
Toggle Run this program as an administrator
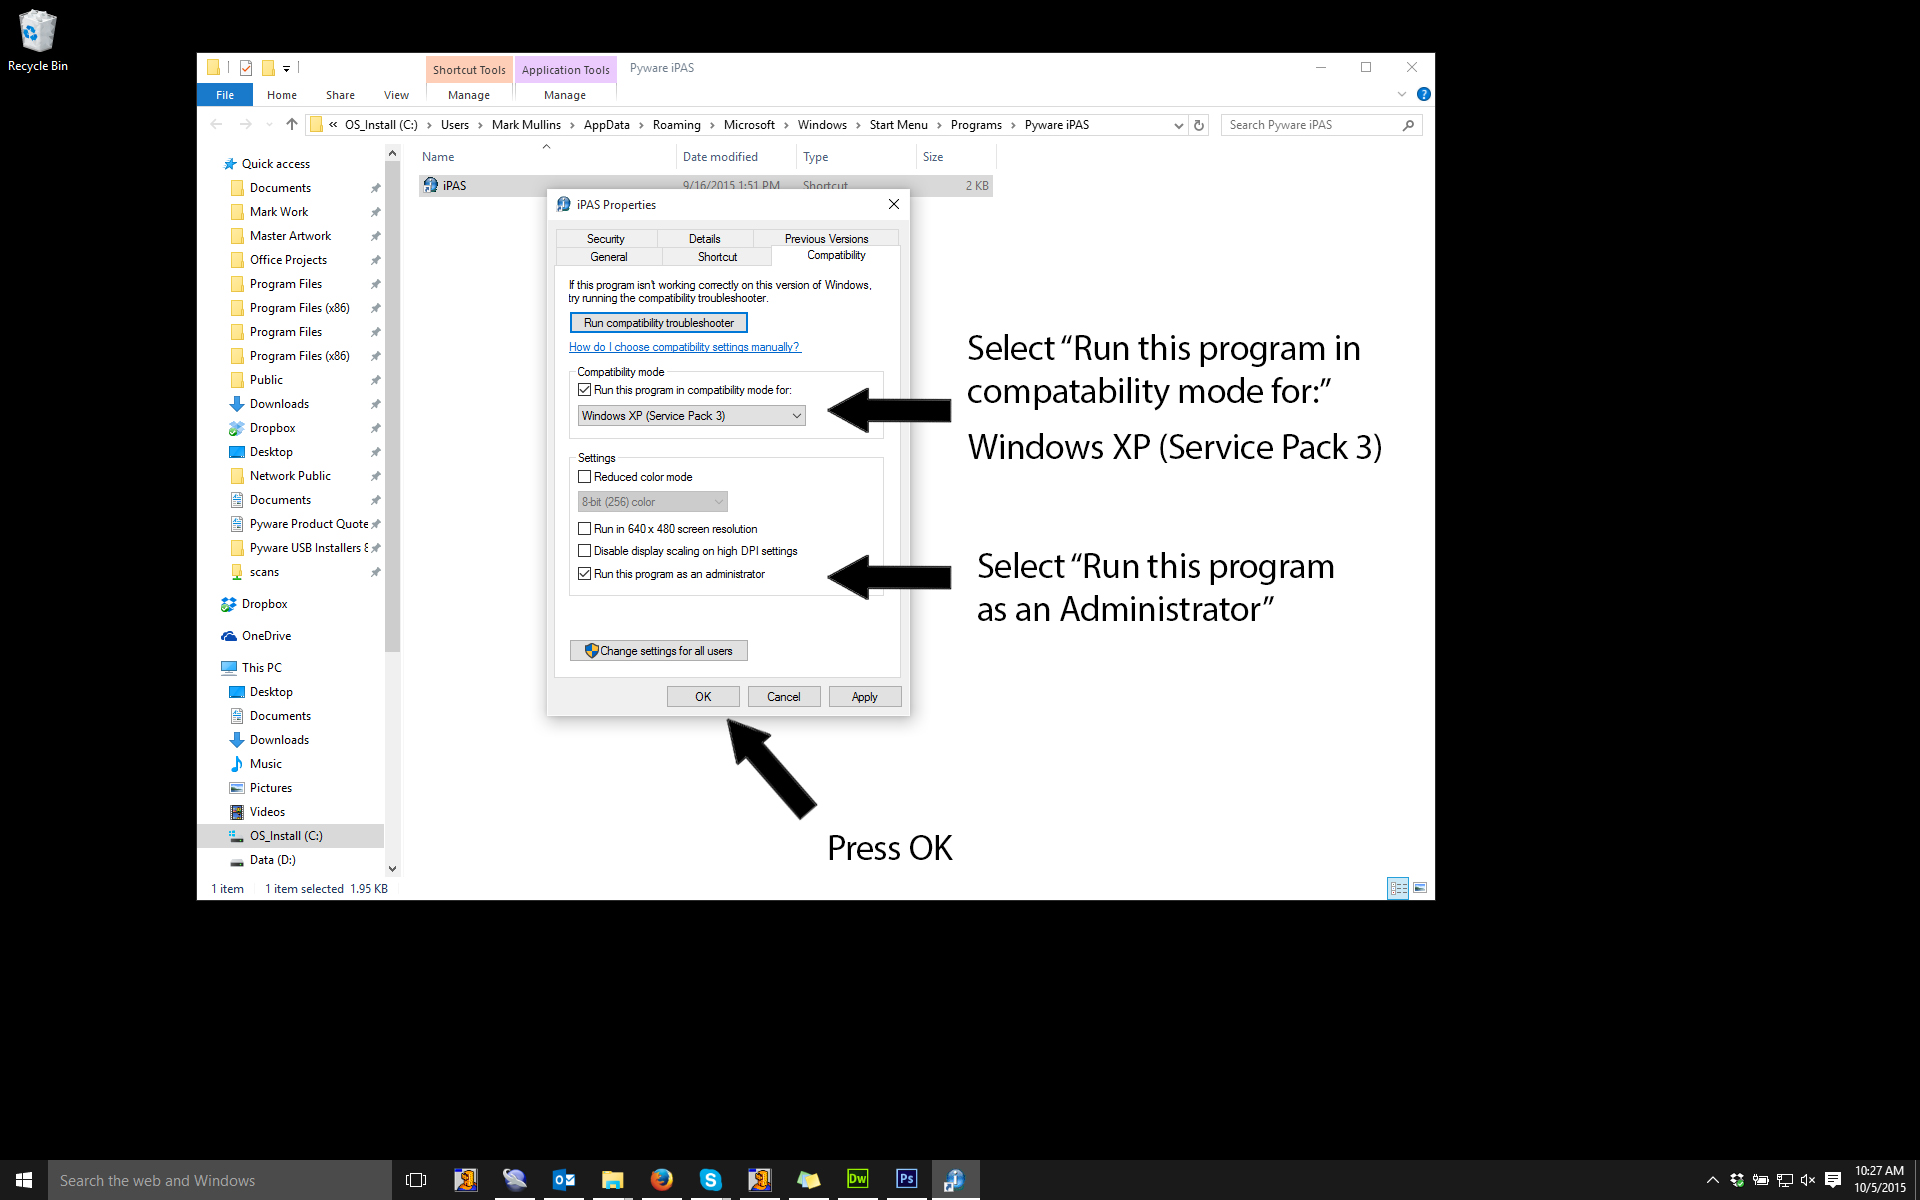coord(585,574)
